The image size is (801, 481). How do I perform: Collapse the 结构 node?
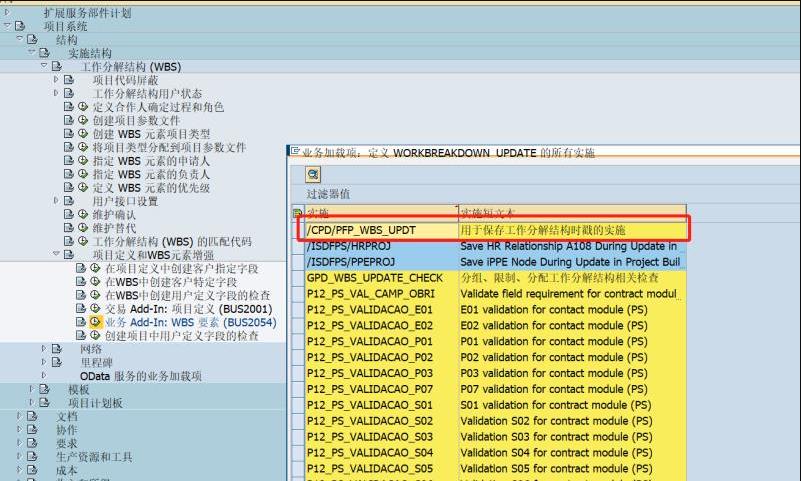coord(19,38)
